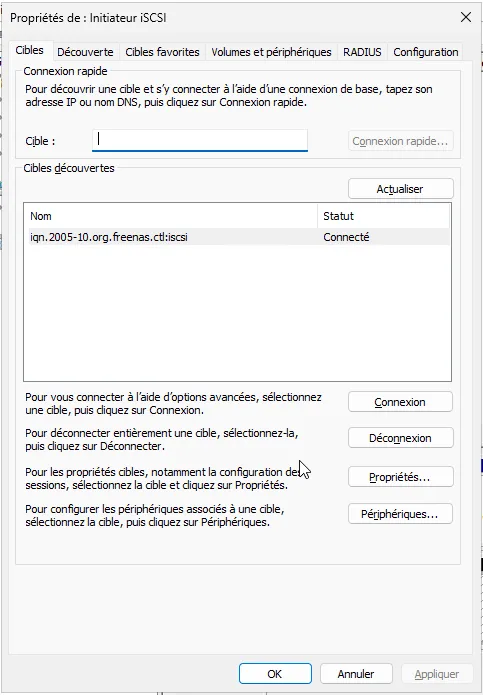Close the Initiateur iSCSI properties window
This screenshot has height=695, width=483.
click(x=466, y=17)
